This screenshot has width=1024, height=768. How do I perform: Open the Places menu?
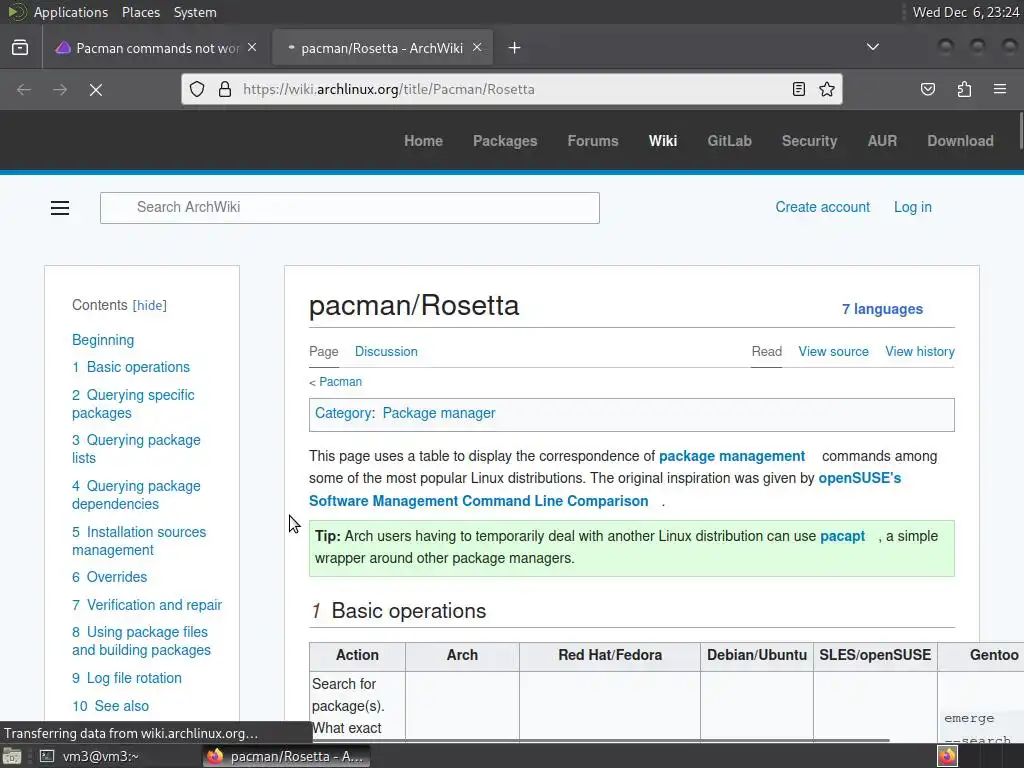140,12
